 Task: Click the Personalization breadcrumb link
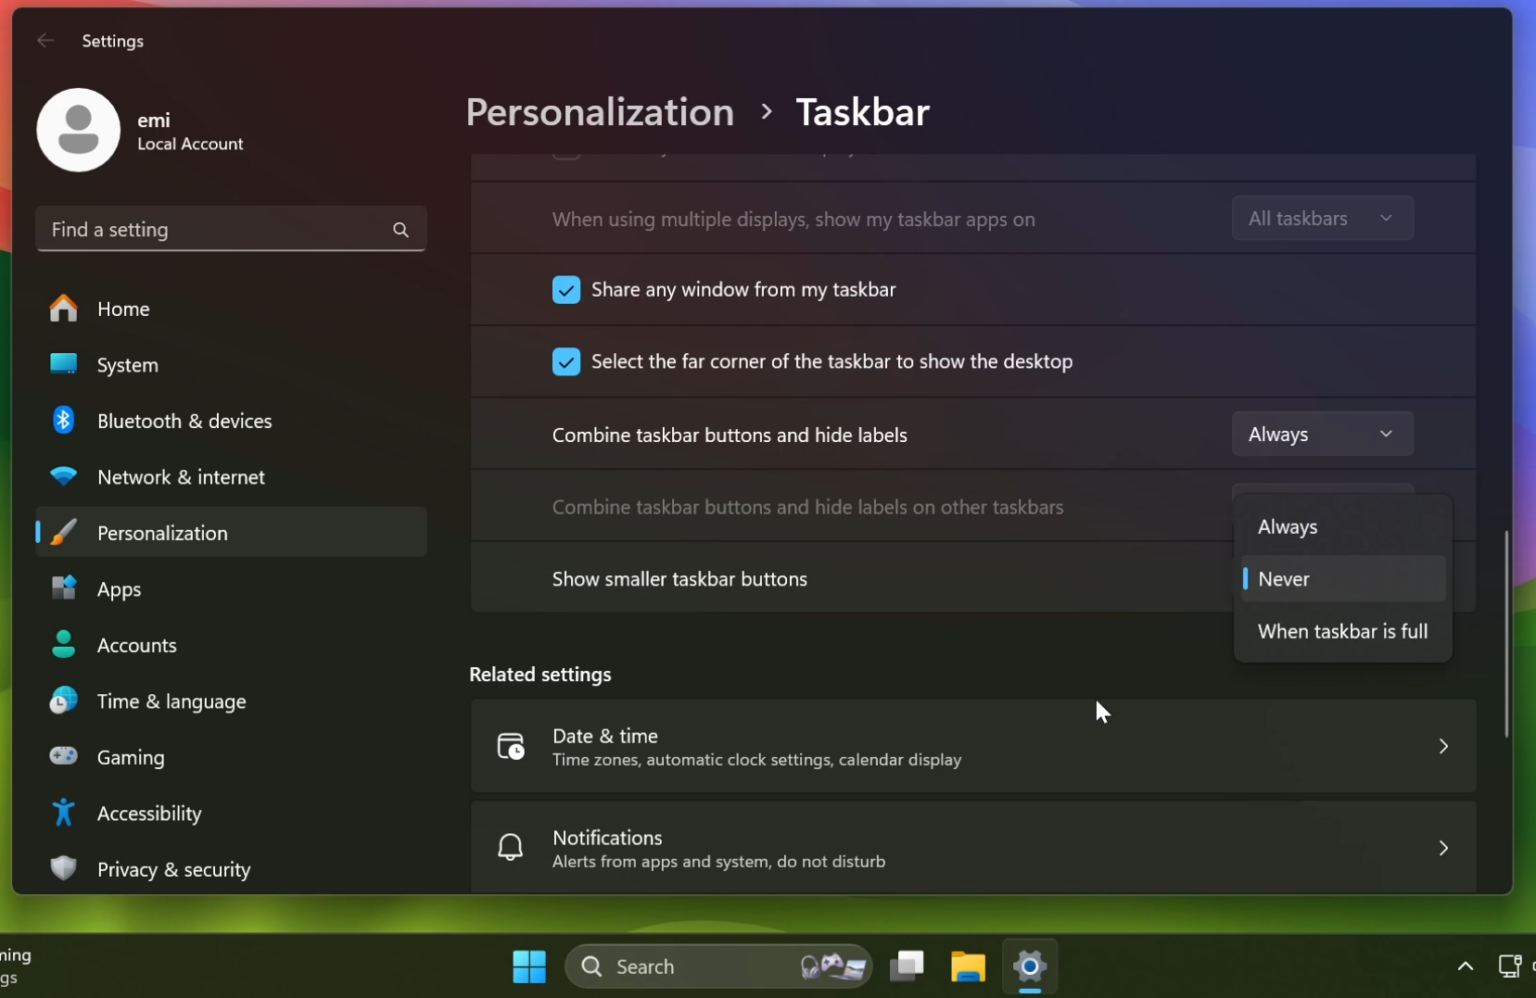(x=599, y=112)
